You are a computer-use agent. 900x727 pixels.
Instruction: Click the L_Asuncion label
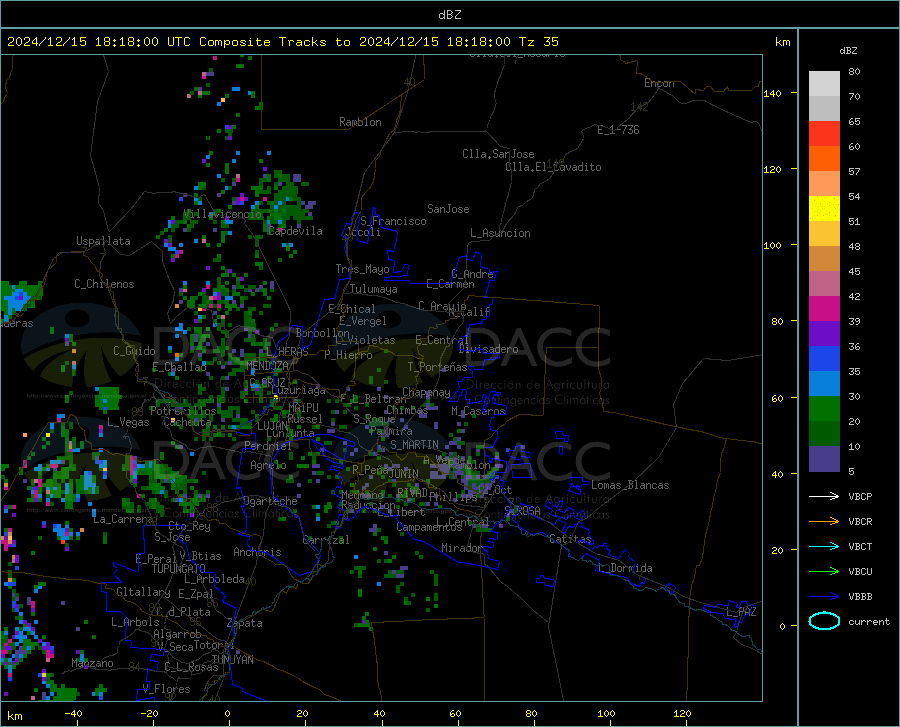pos(500,233)
